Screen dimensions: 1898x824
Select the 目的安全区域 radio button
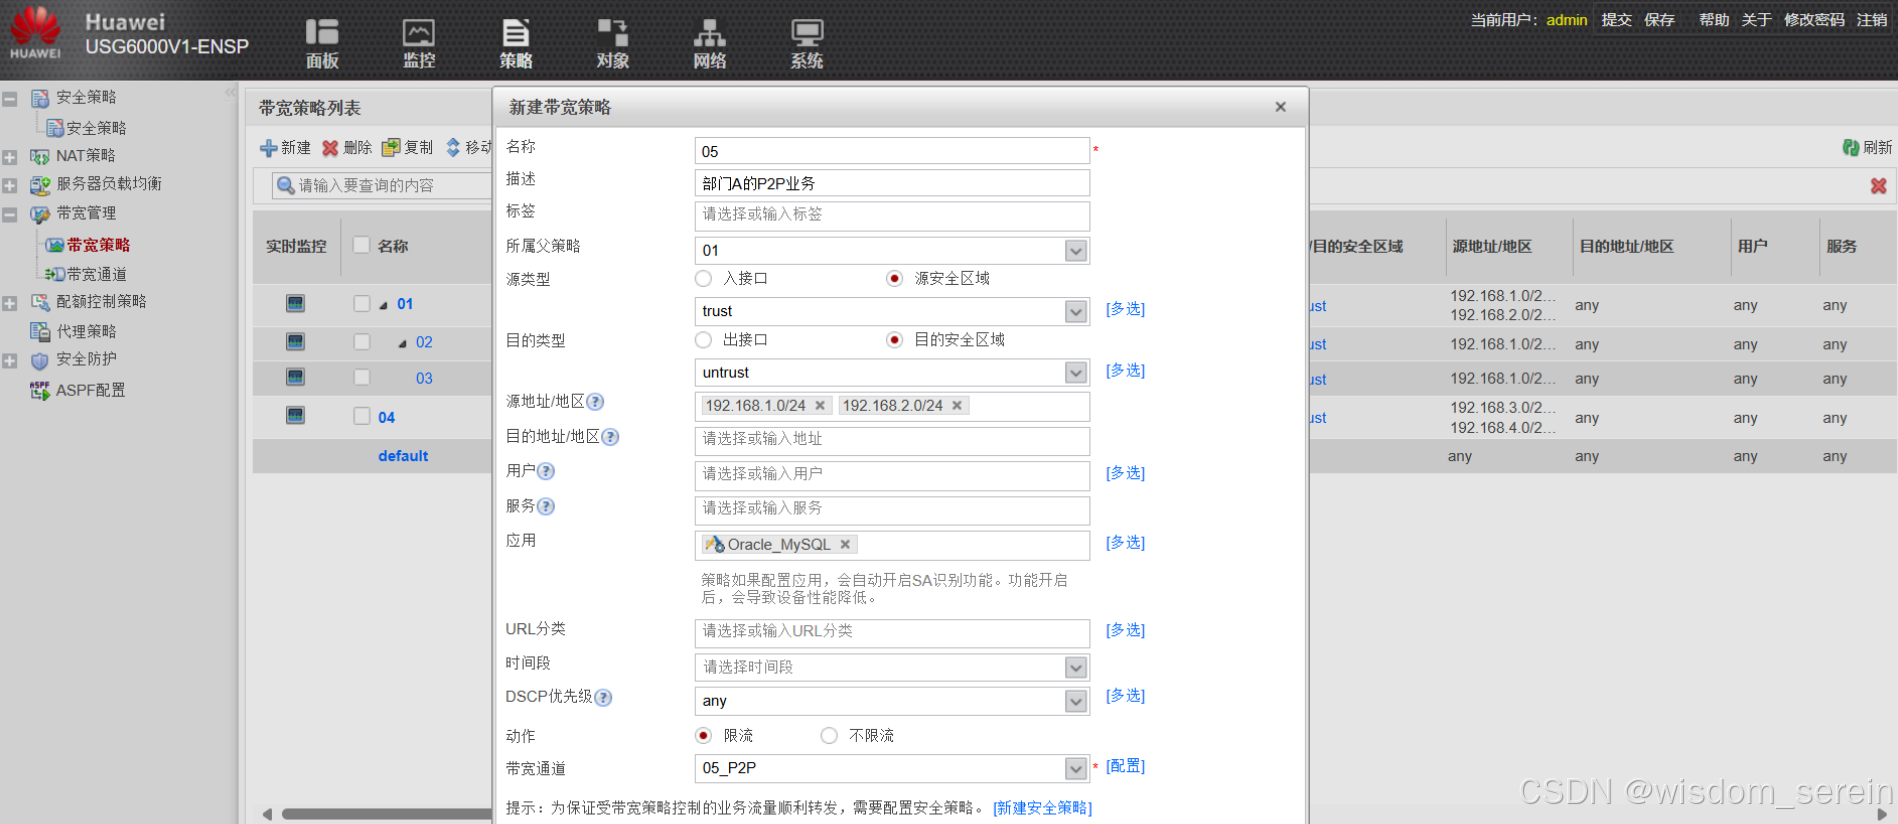(895, 340)
